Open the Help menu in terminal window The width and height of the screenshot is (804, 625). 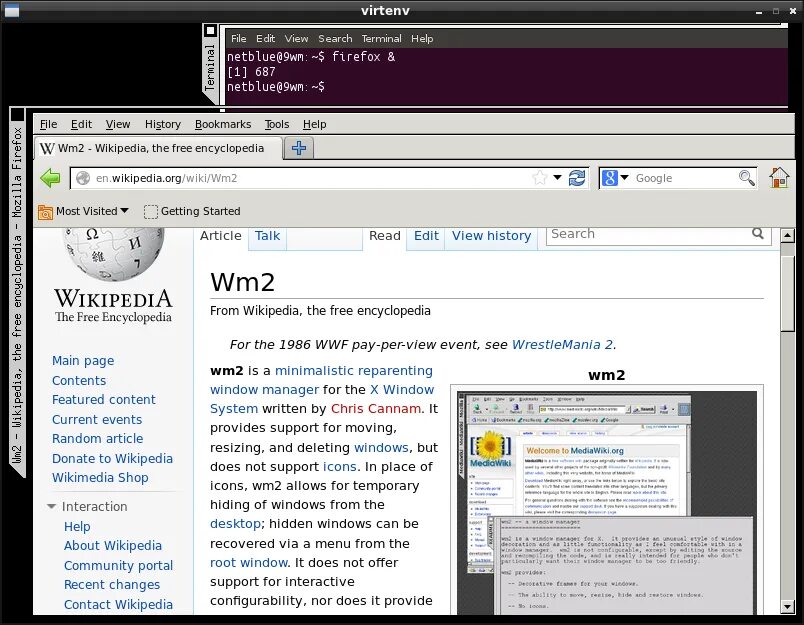click(x=422, y=38)
